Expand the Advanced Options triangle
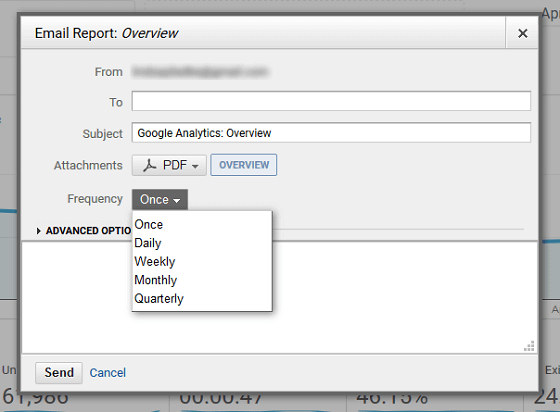The height and width of the screenshot is (412, 560). (39, 231)
